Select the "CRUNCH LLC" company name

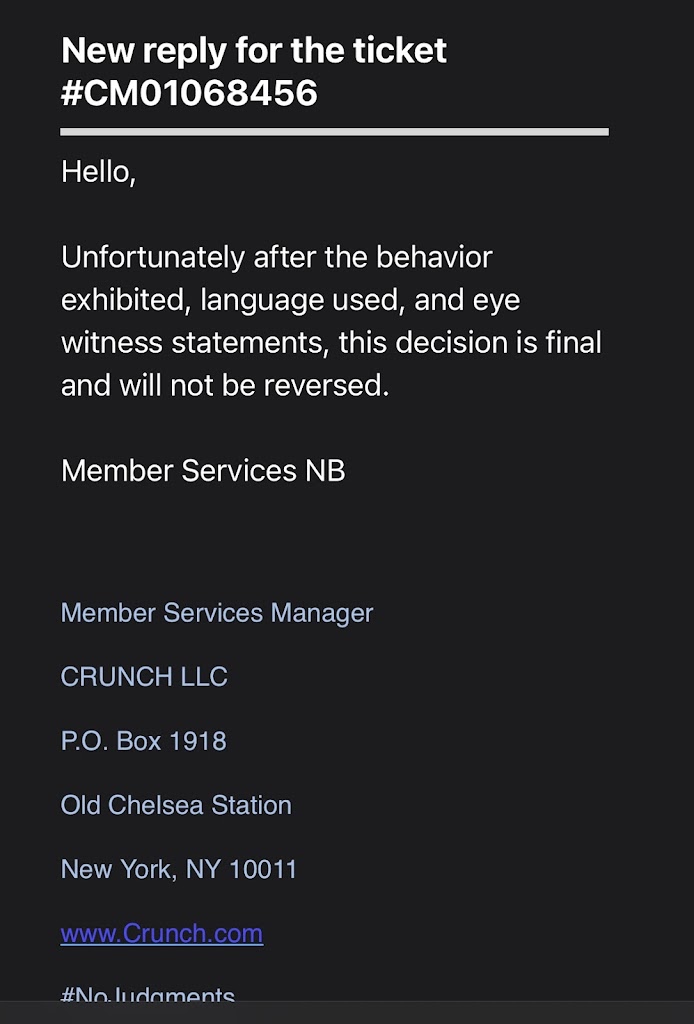(x=144, y=677)
